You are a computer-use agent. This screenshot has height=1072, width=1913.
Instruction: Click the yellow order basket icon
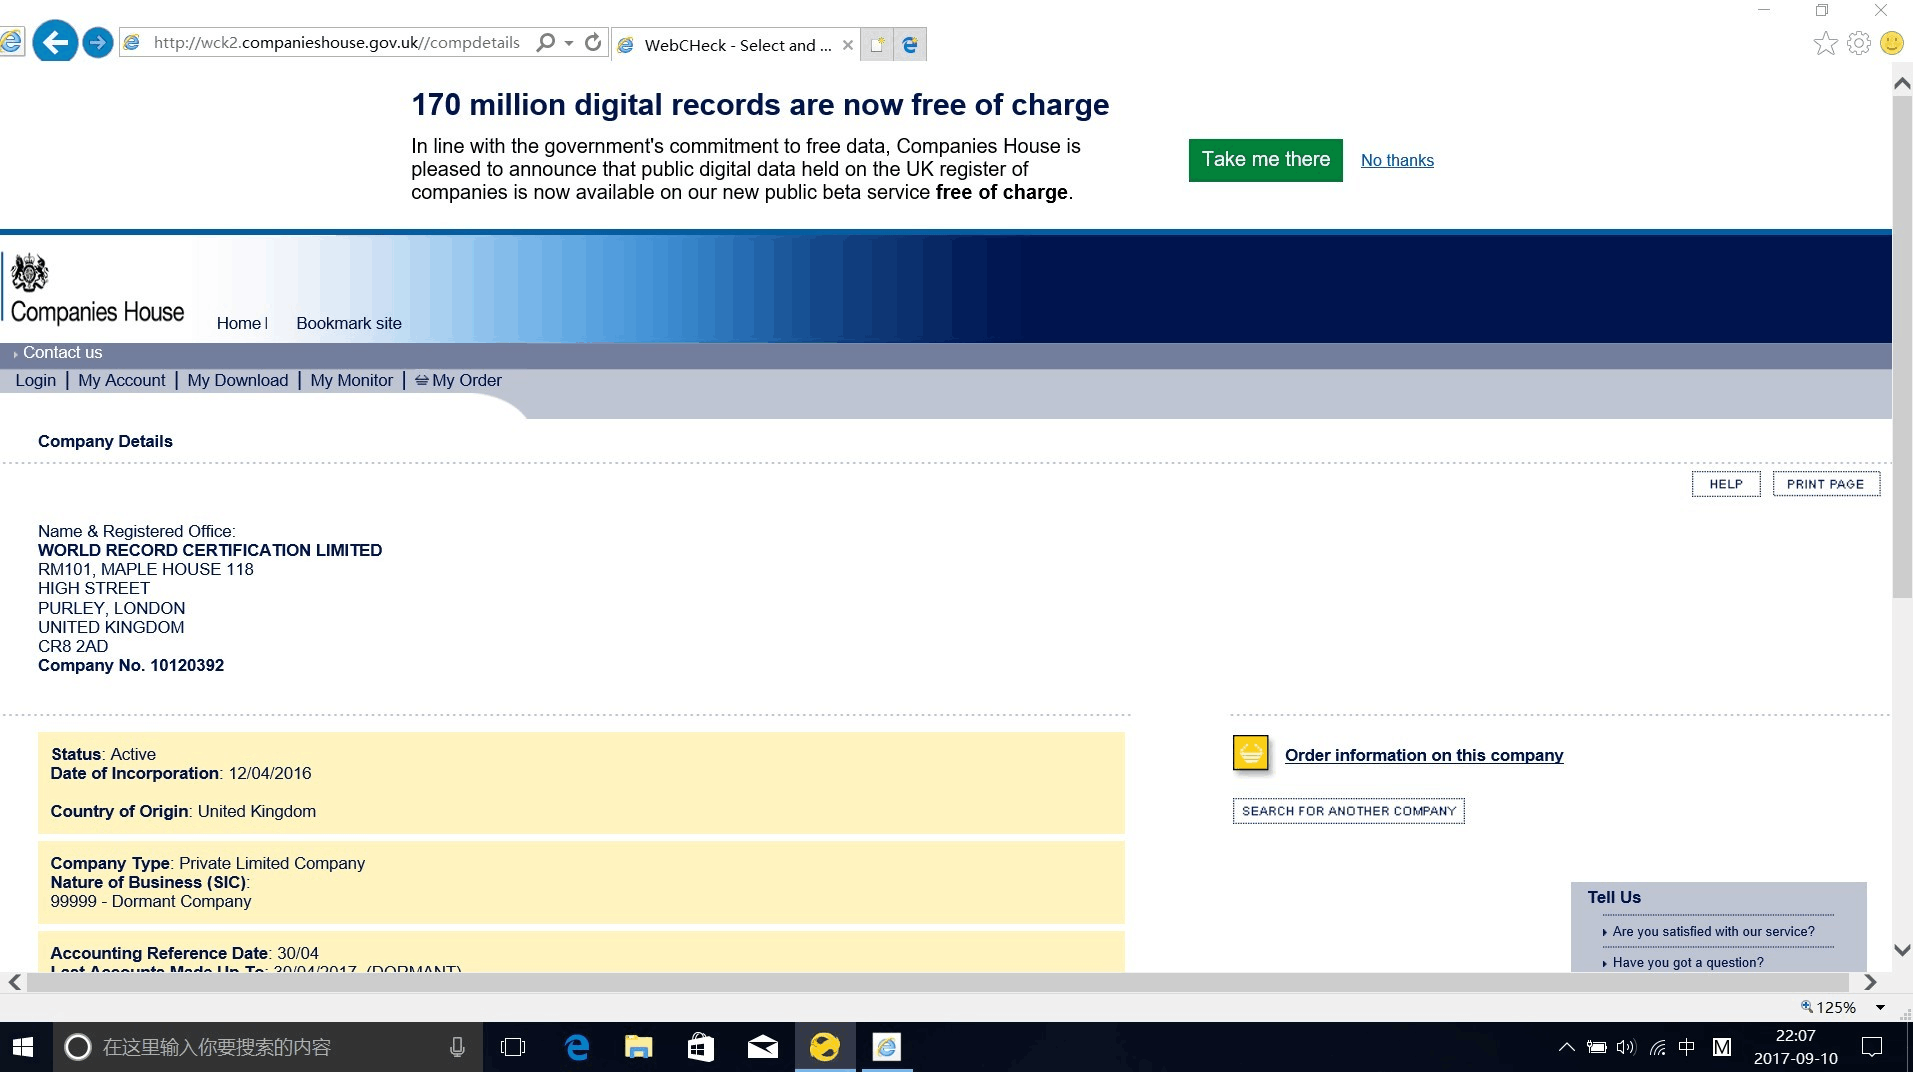(1250, 754)
